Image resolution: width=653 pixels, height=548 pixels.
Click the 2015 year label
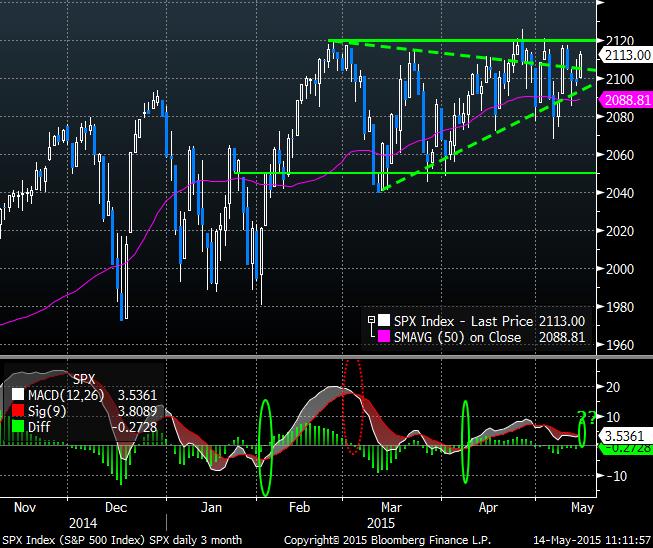[x=381, y=523]
